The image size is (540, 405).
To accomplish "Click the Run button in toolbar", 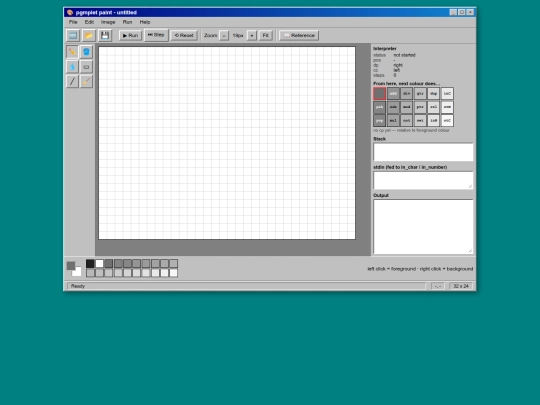I will pos(130,35).
